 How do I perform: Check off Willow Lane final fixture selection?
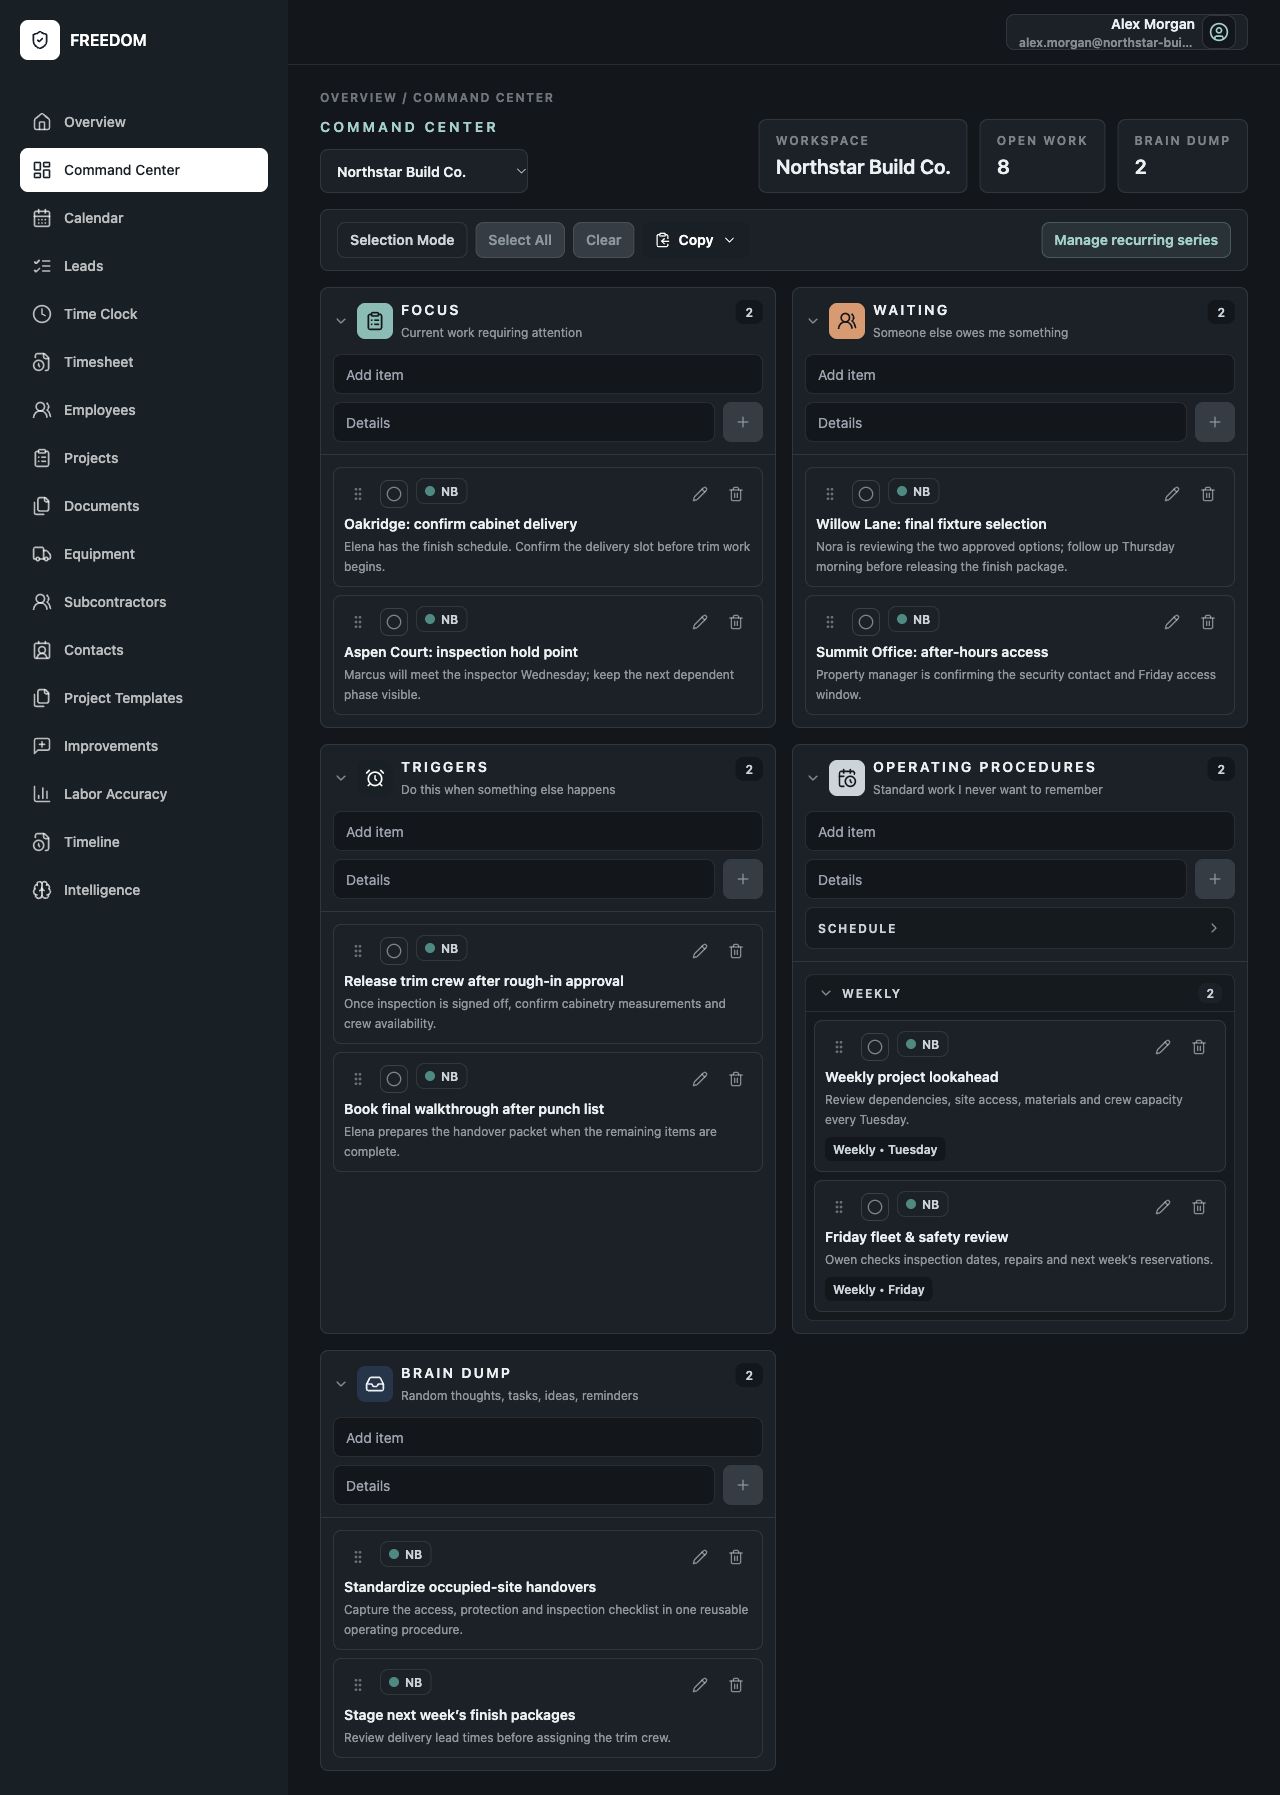[866, 494]
